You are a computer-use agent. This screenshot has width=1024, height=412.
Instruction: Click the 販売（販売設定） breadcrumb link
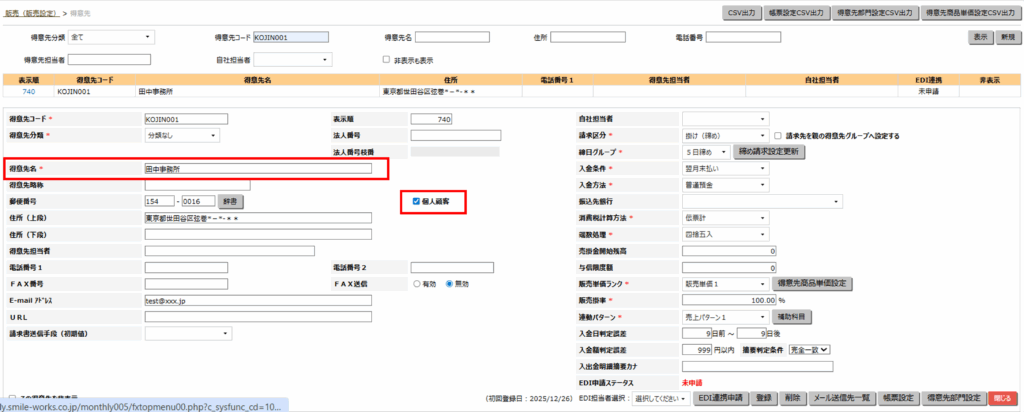[x=31, y=13]
